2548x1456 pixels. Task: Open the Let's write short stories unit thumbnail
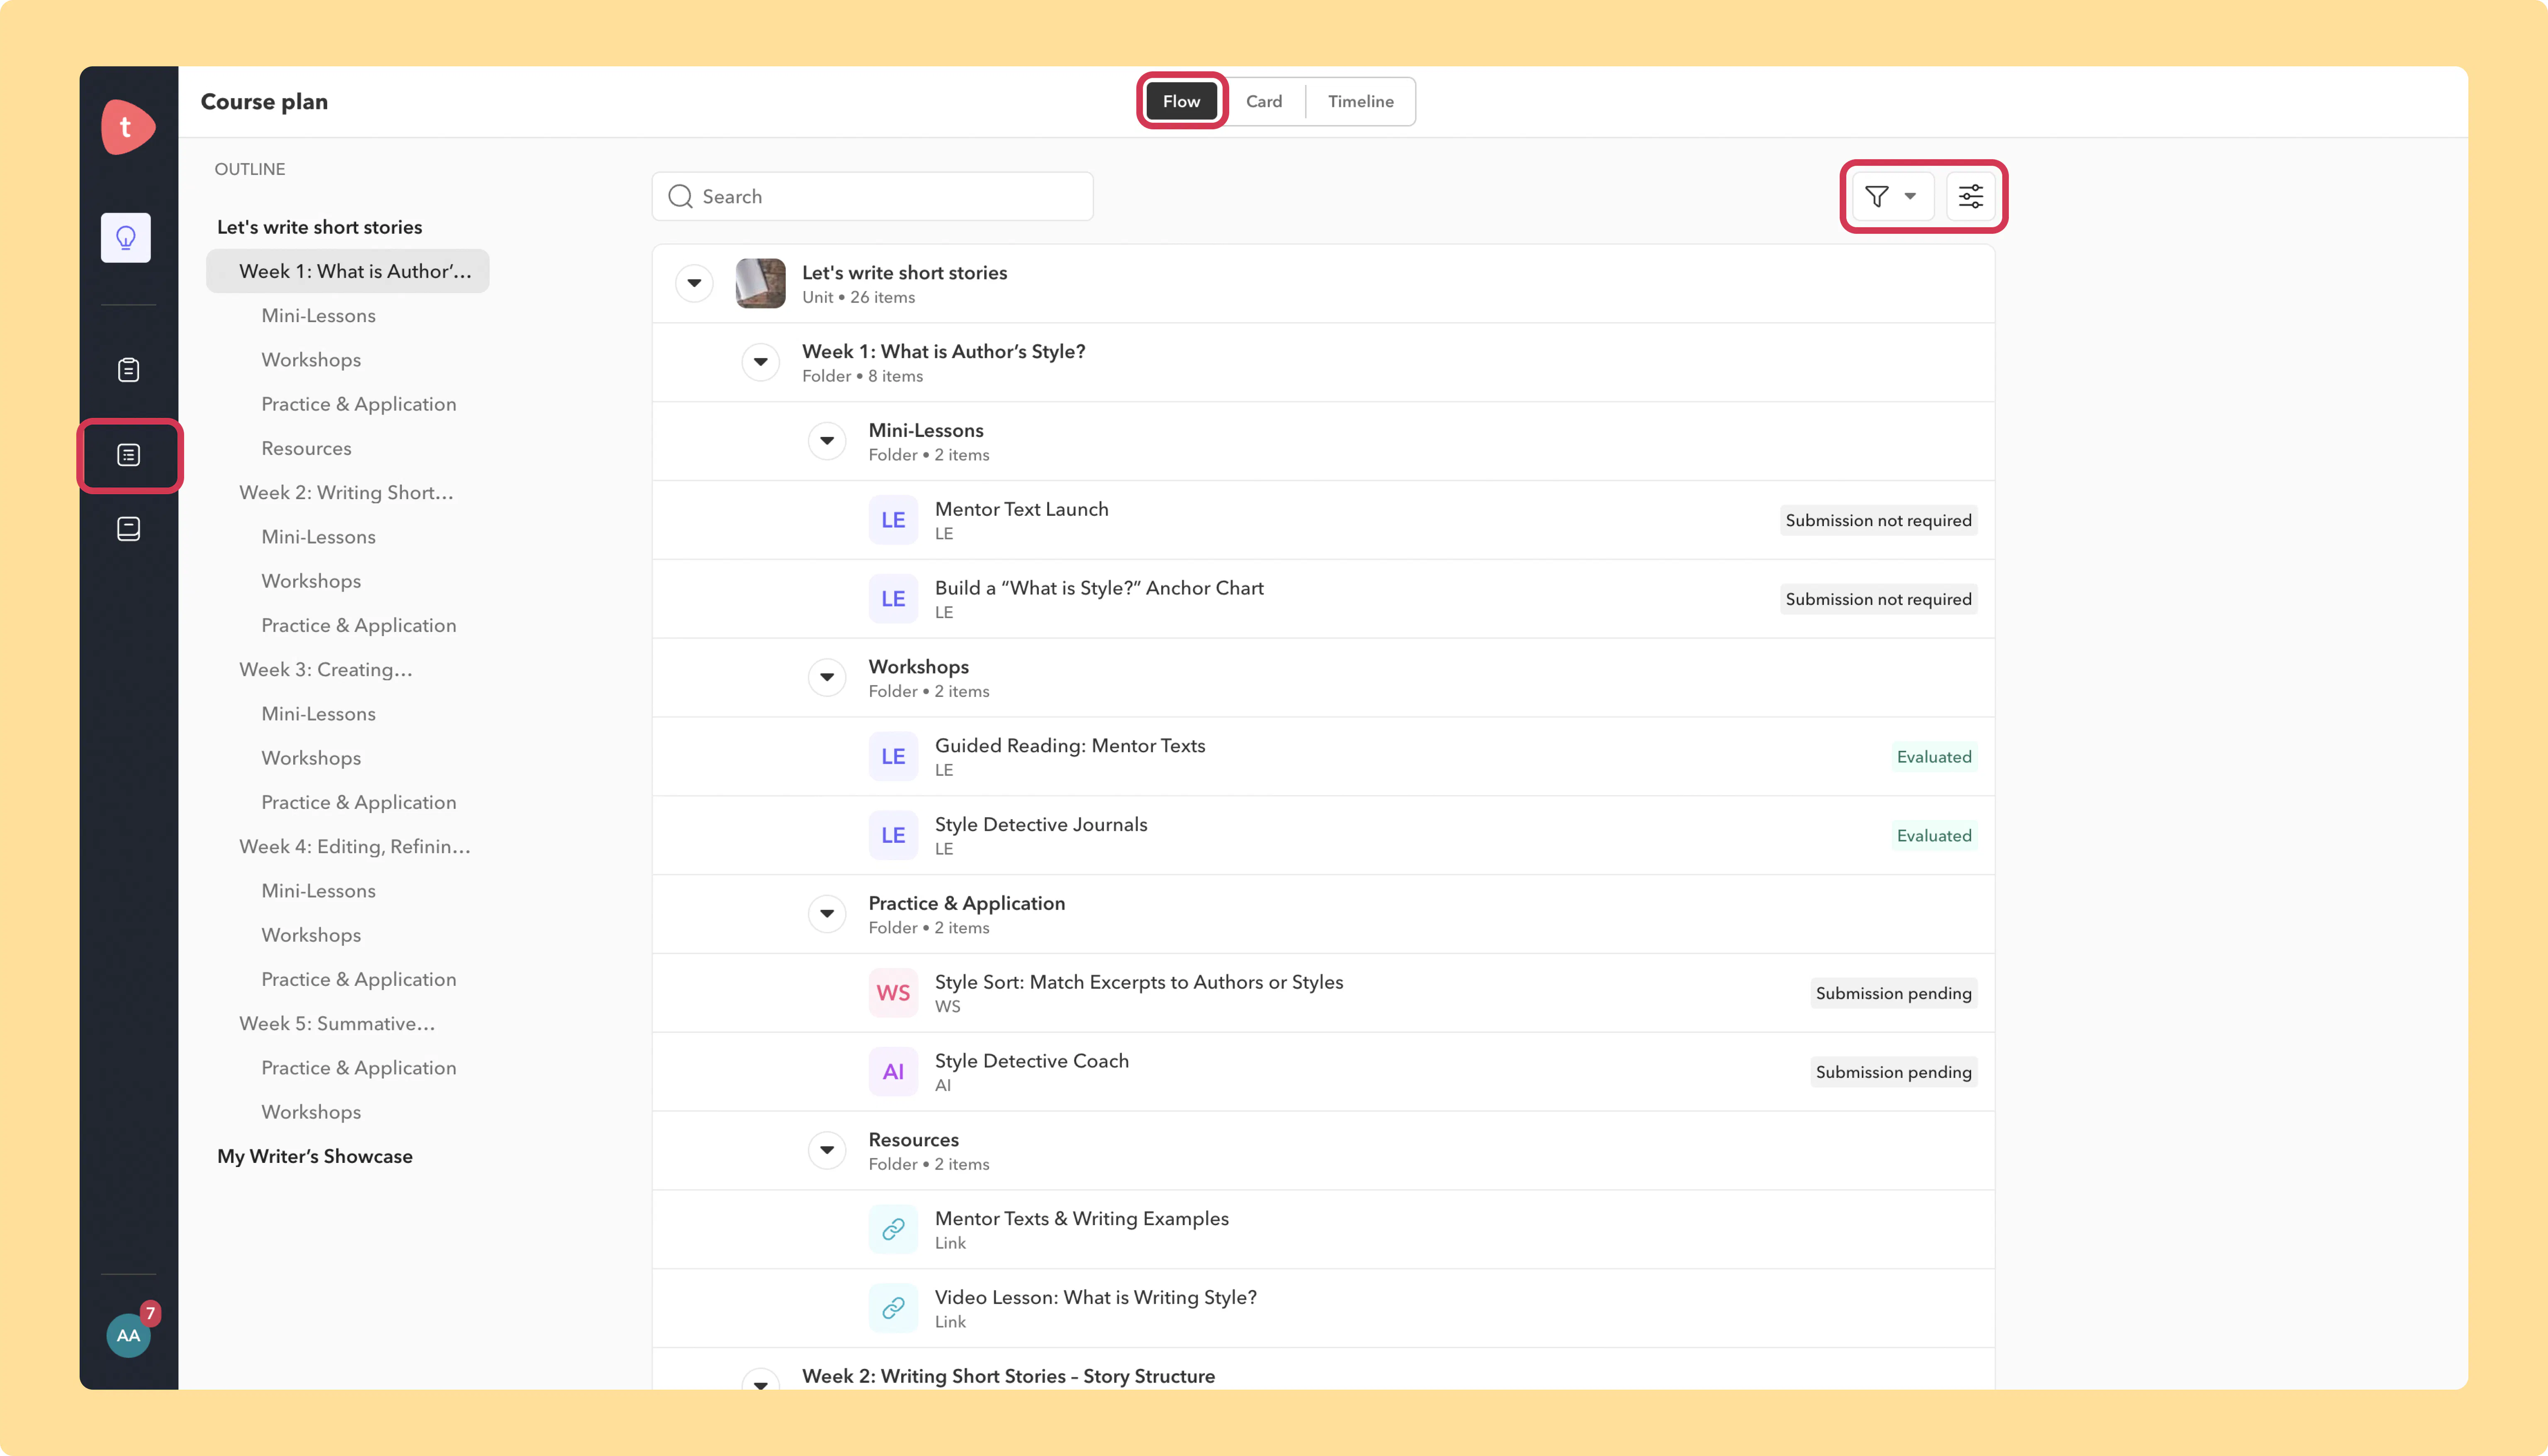[x=761, y=283]
